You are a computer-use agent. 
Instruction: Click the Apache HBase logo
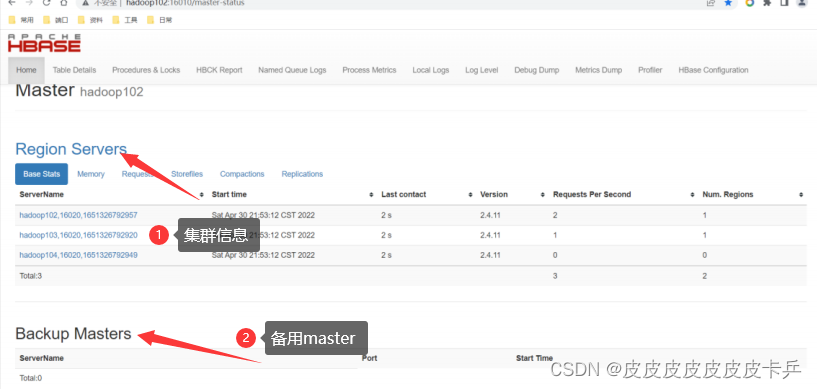click(44, 43)
